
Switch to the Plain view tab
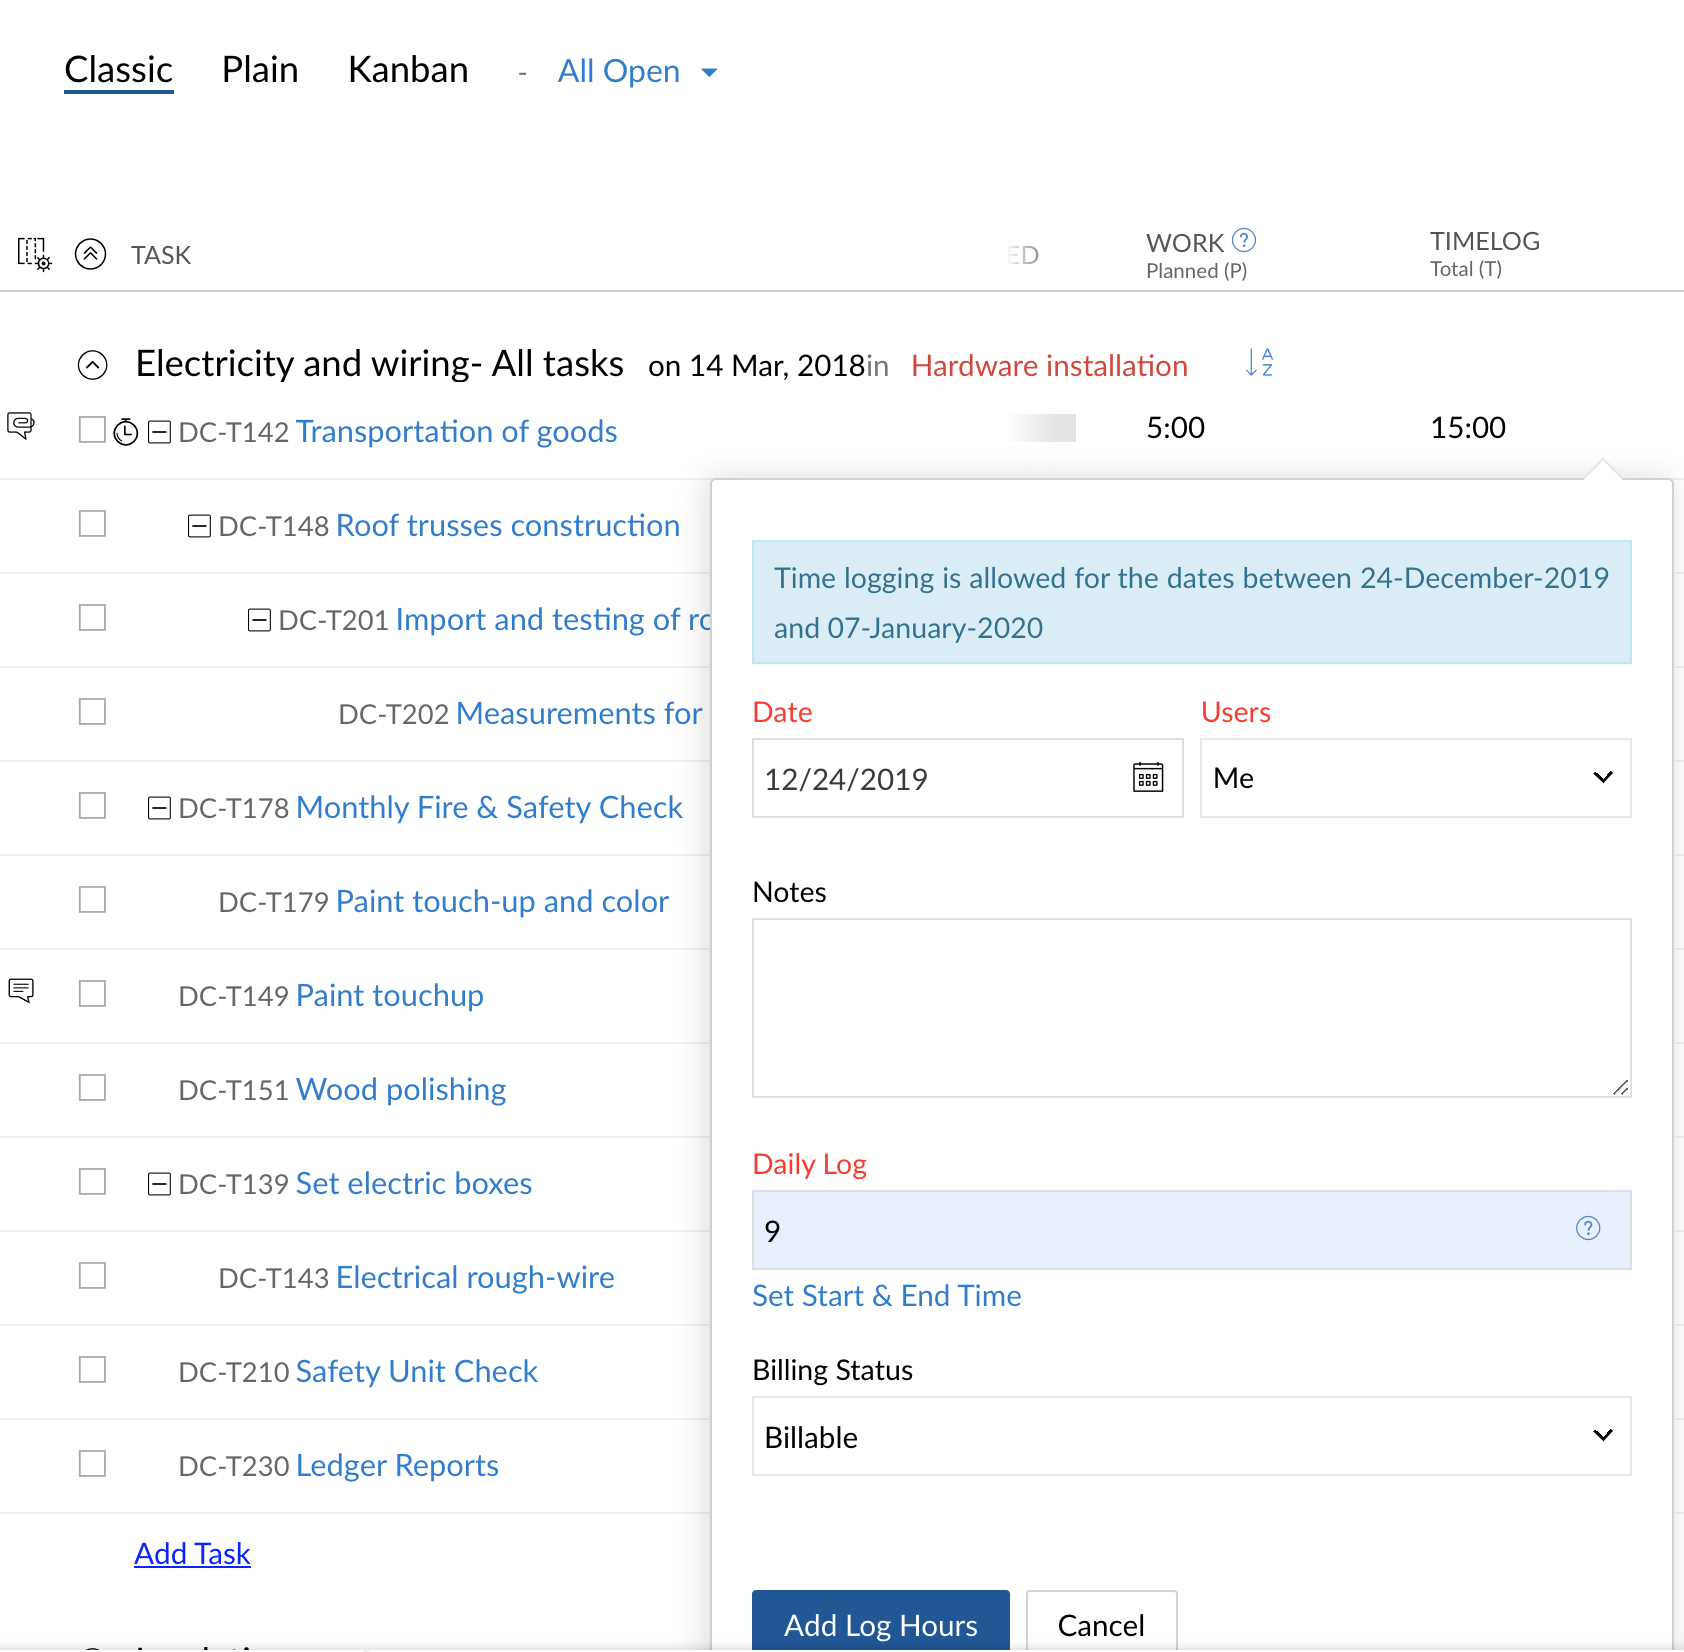260,70
